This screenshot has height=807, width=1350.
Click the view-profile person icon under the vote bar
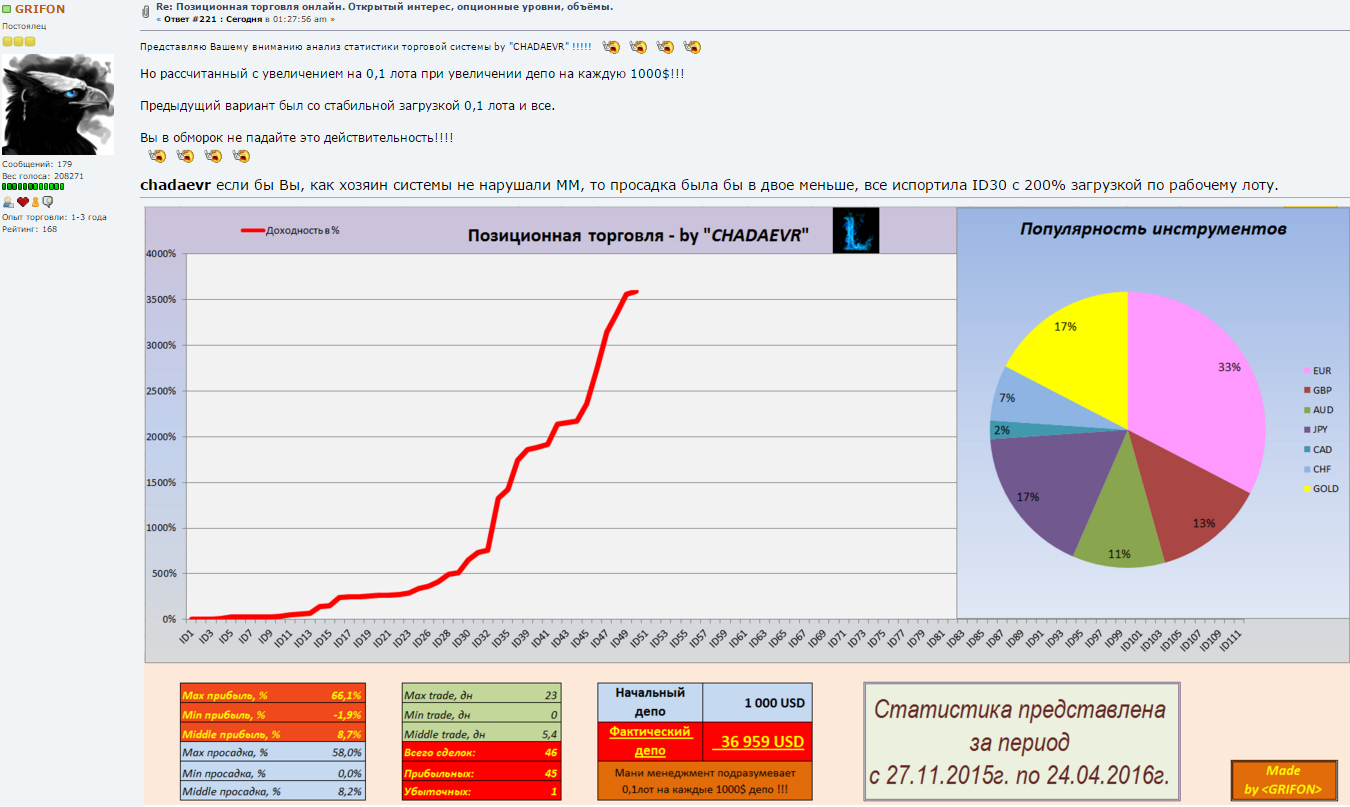pos(9,202)
